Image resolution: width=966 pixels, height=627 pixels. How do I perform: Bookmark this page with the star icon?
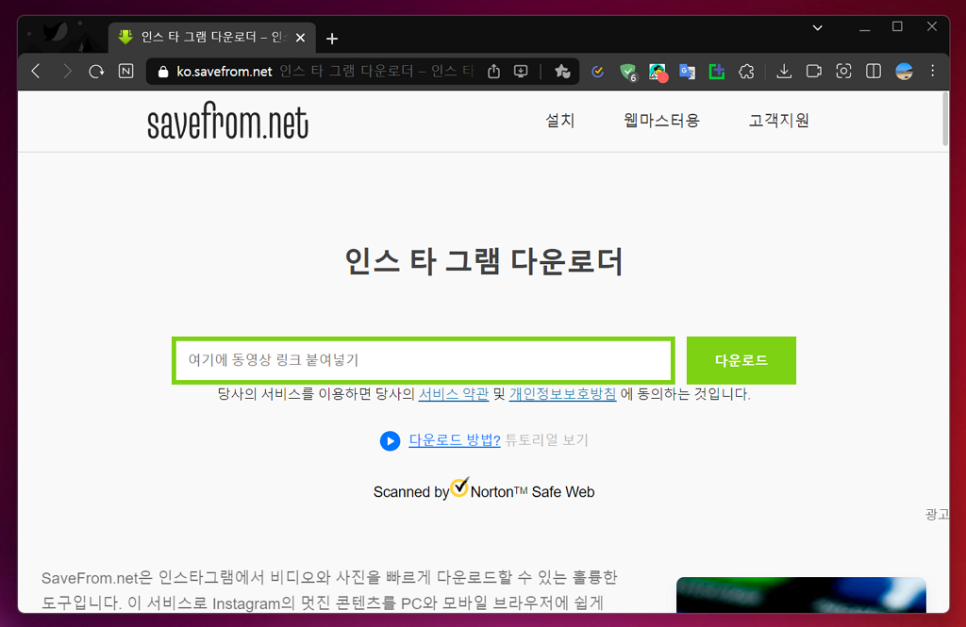pyautogui.click(x=562, y=71)
